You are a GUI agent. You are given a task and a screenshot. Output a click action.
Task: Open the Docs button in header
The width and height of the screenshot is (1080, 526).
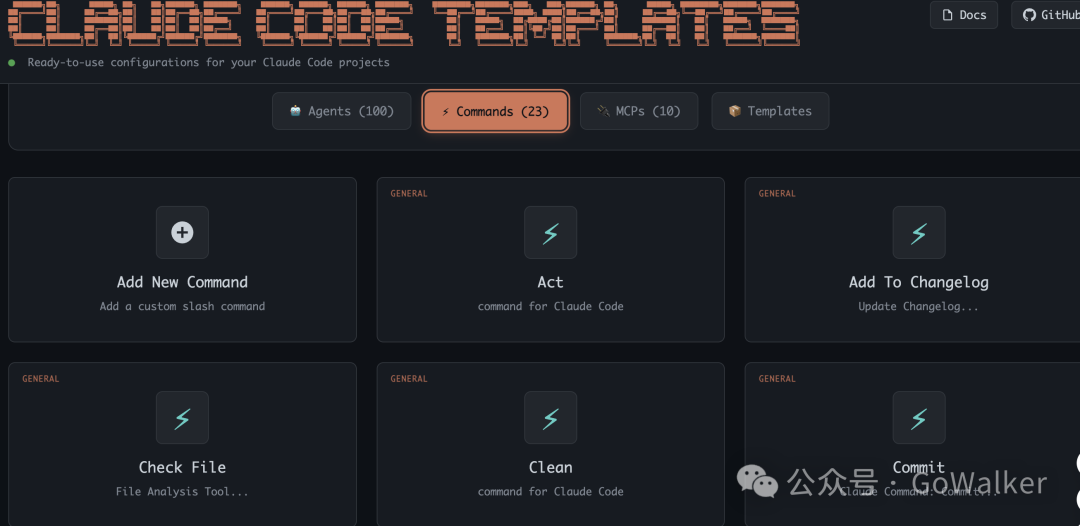coord(964,15)
